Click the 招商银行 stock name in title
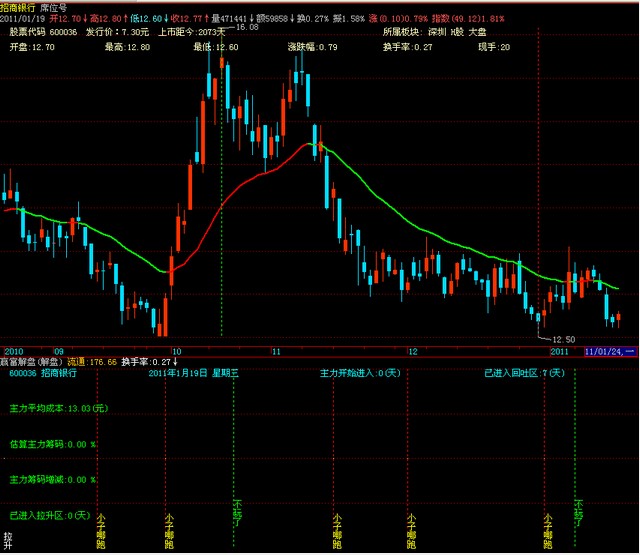Screen dimensions: 640x555 (x=19, y=6)
